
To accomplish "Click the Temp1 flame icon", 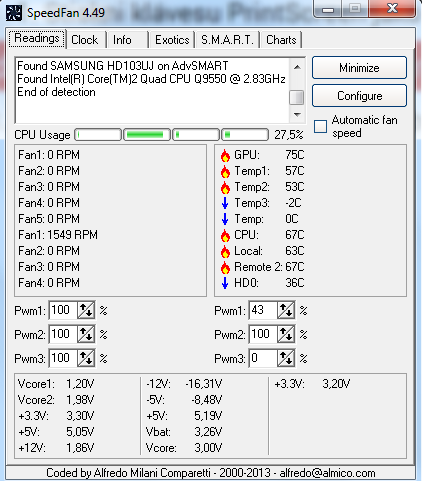I will 225,171.
